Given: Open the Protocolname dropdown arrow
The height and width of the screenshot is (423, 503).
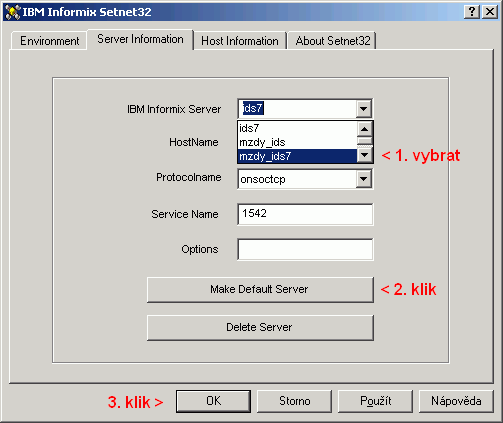Looking at the screenshot, I should click(363, 179).
